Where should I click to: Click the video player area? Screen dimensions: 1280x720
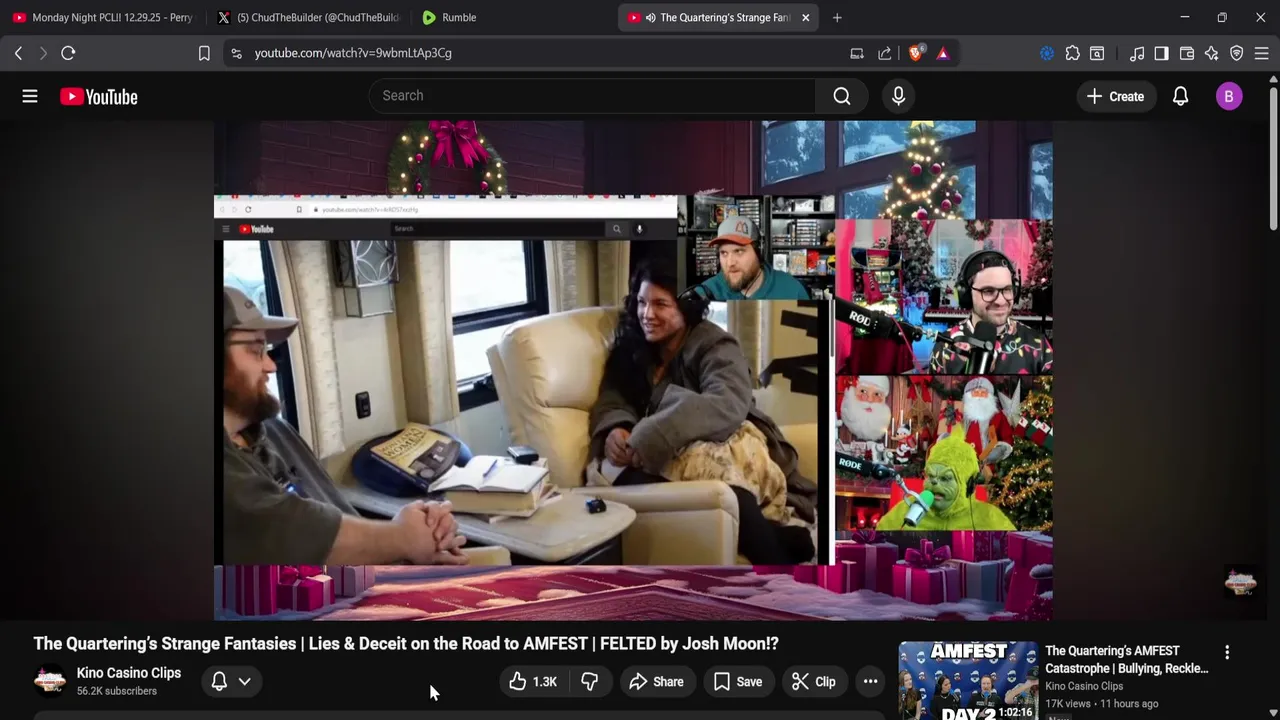[x=633, y=370]
